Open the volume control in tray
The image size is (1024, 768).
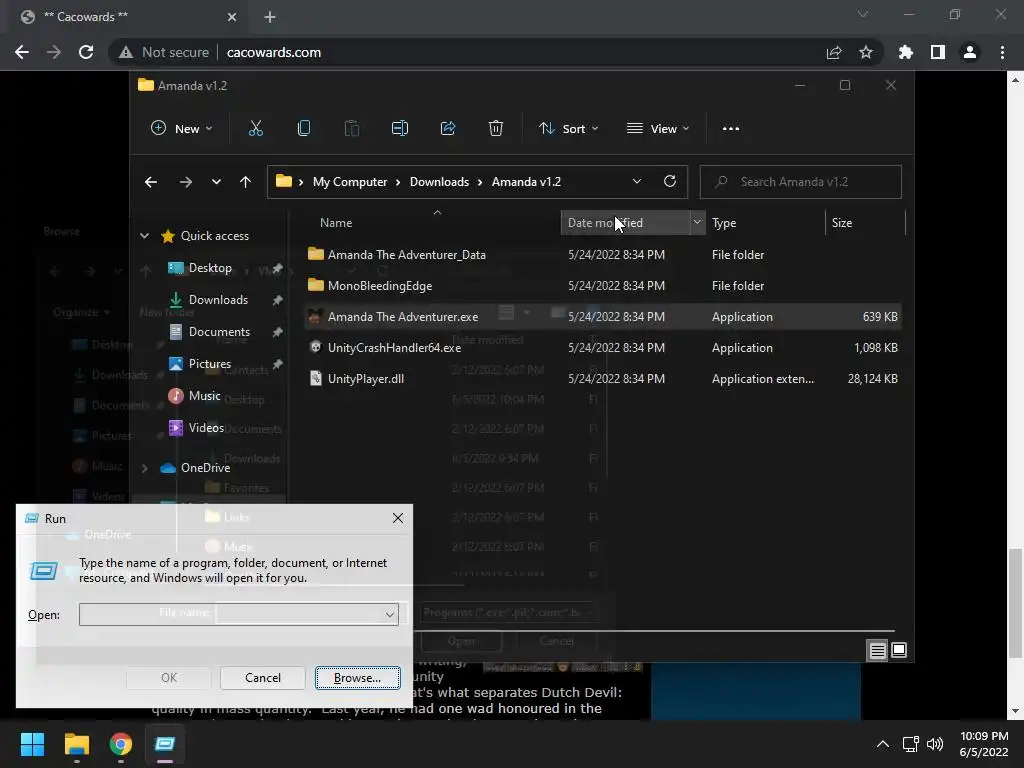[935, 744]
